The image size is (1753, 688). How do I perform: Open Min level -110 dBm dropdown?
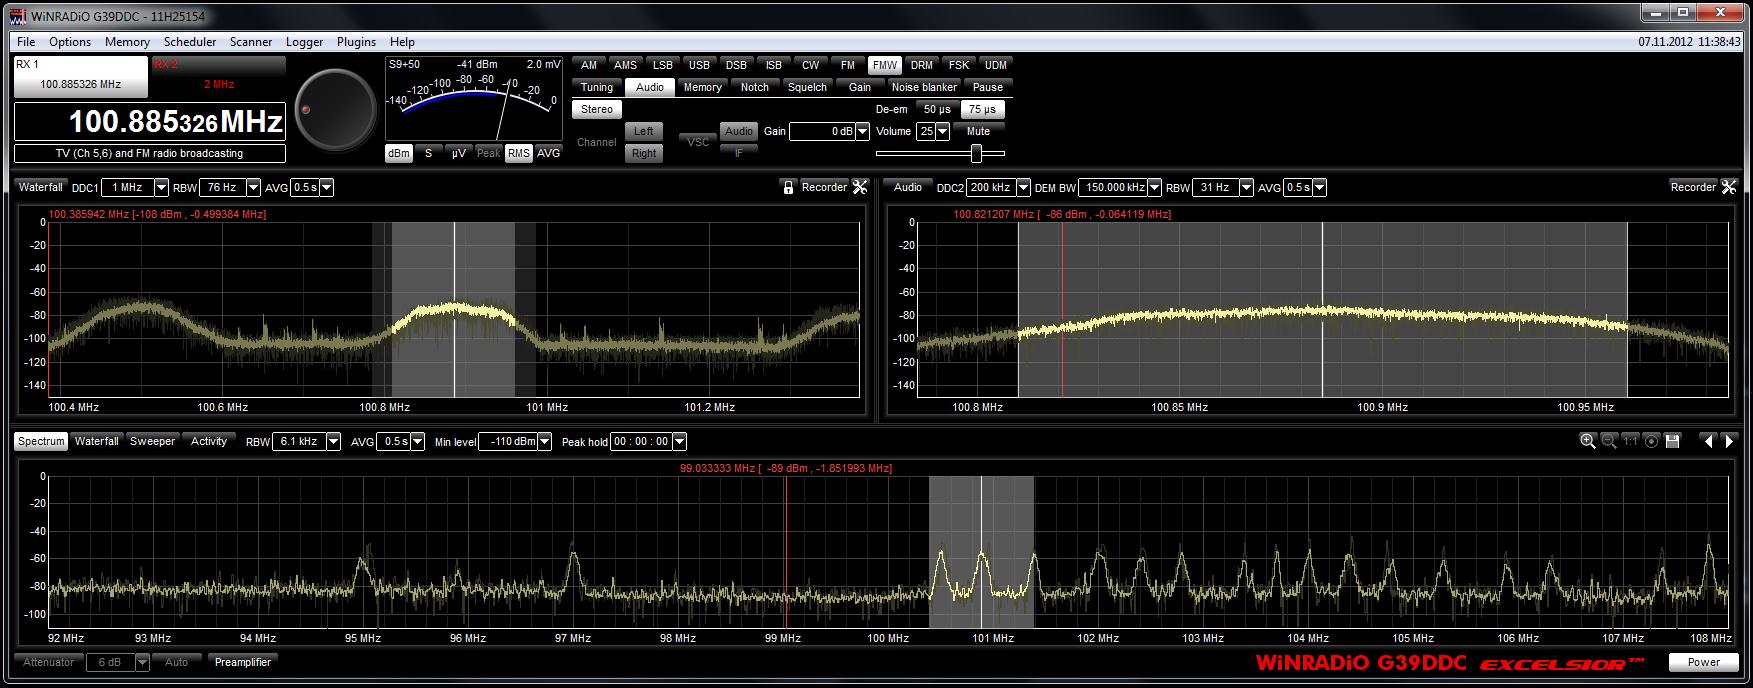pos(545,442)
